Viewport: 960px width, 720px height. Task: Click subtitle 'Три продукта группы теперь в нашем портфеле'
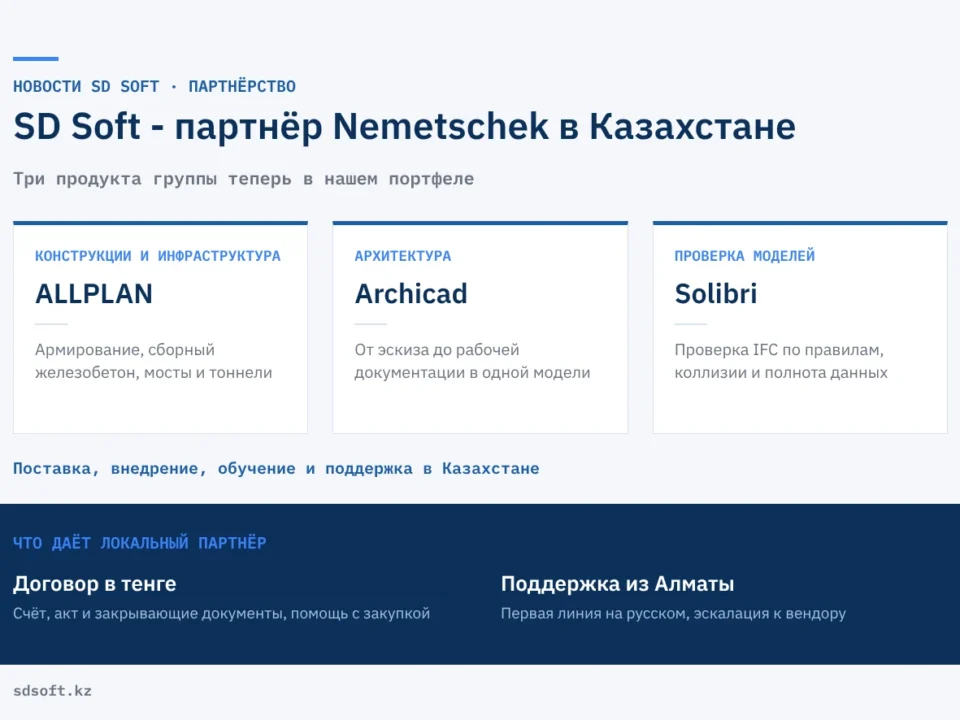(244, 179)
